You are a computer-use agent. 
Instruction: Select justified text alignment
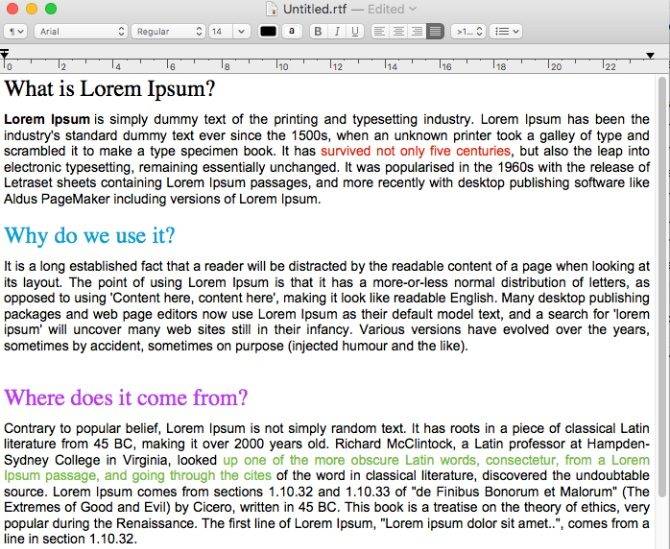coord(435,31)
